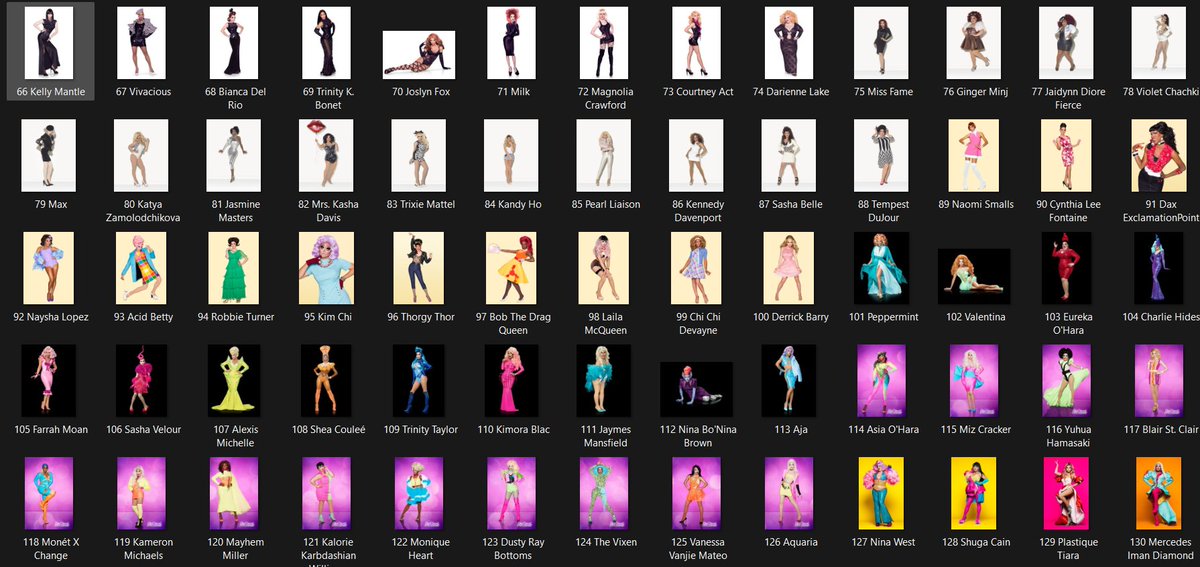Pick the 75 Miss Fame thumbnail
The width and height of the screenshot is (1200, 567).
coord(881,43)
